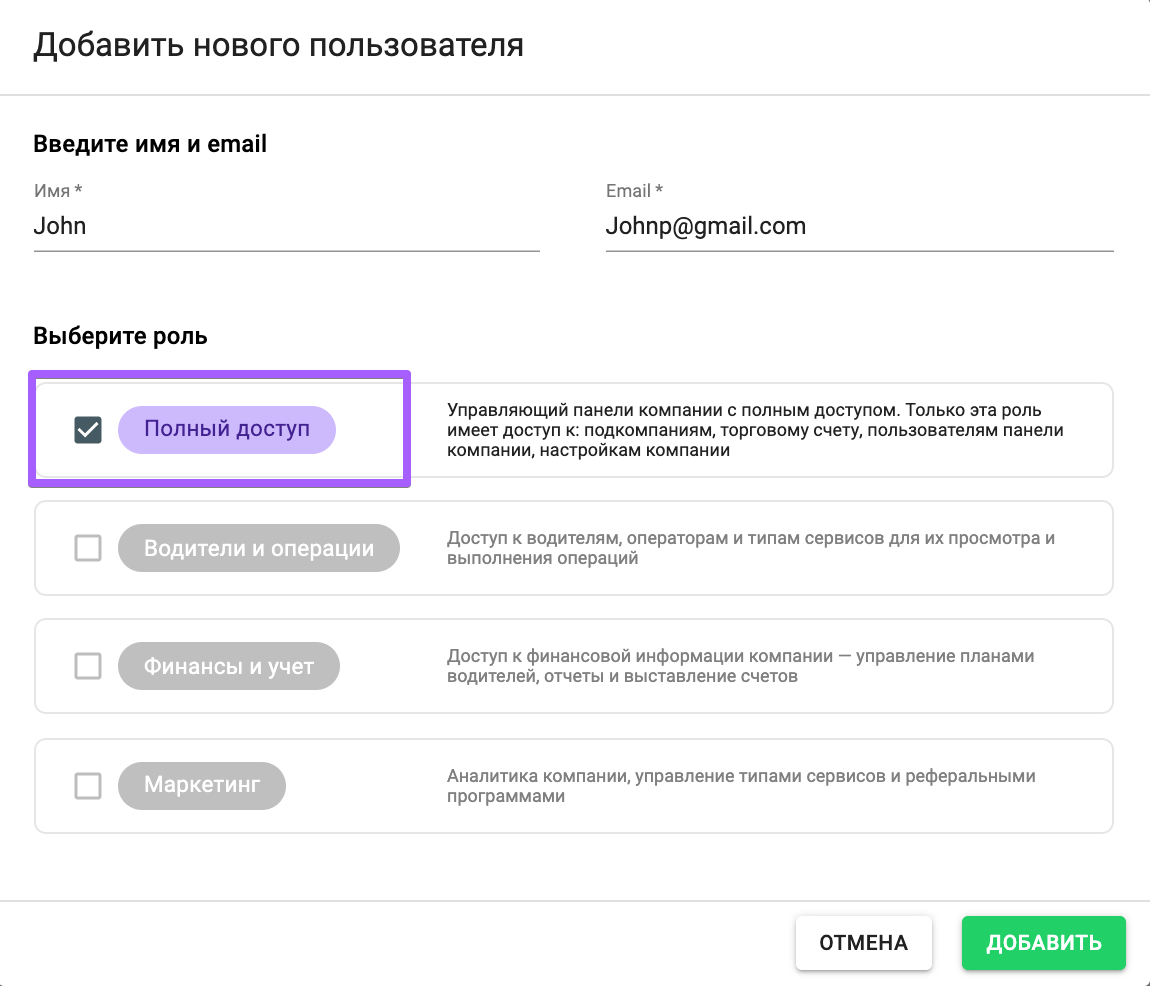Click the Имя field containing John
1150x986 pixels.
click(286, 227)
